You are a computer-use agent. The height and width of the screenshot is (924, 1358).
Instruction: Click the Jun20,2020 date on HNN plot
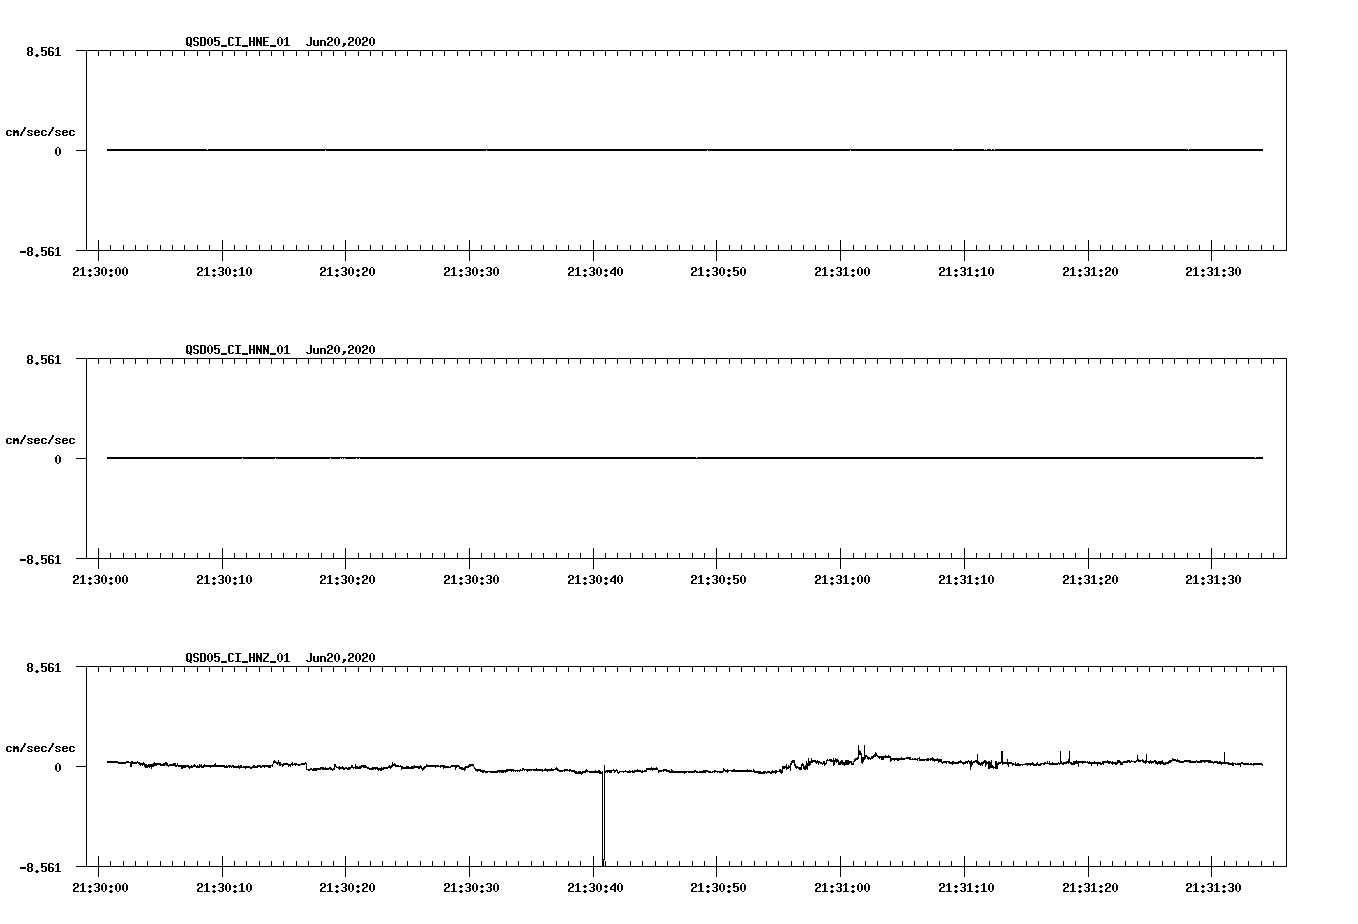click(341, 350)
